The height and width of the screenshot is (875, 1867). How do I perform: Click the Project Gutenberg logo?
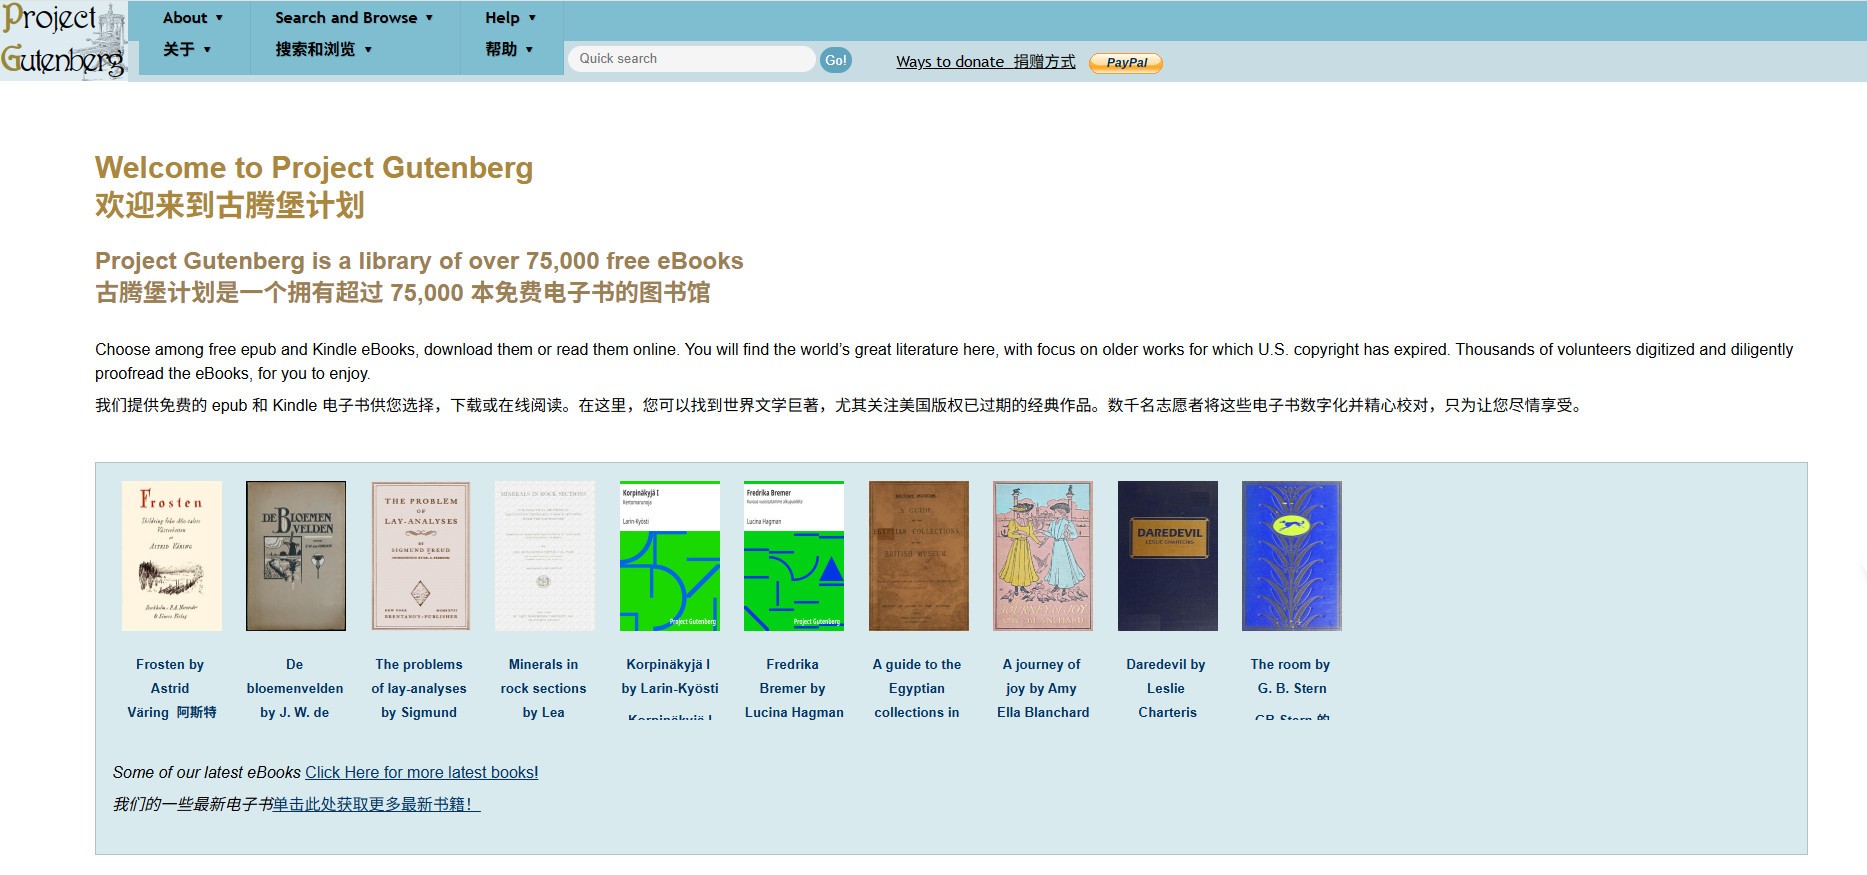click(x=64, y=41)
